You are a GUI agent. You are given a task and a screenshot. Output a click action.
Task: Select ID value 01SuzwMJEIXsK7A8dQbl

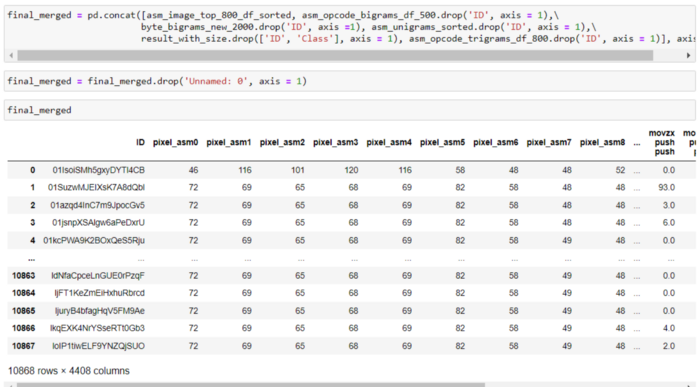(x=96, y=187)
